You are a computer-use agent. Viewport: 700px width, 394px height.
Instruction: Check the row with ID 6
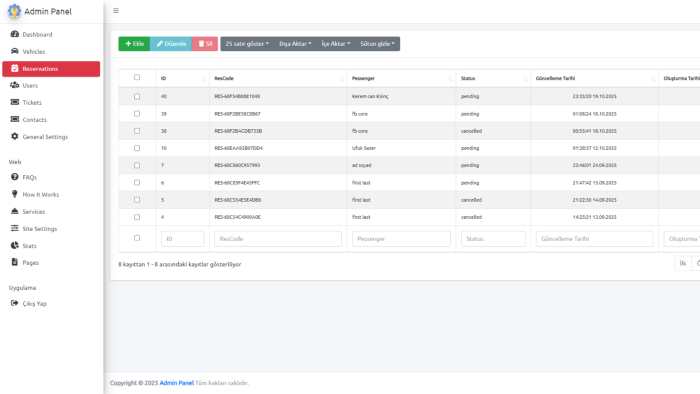[x=137, y=182]
